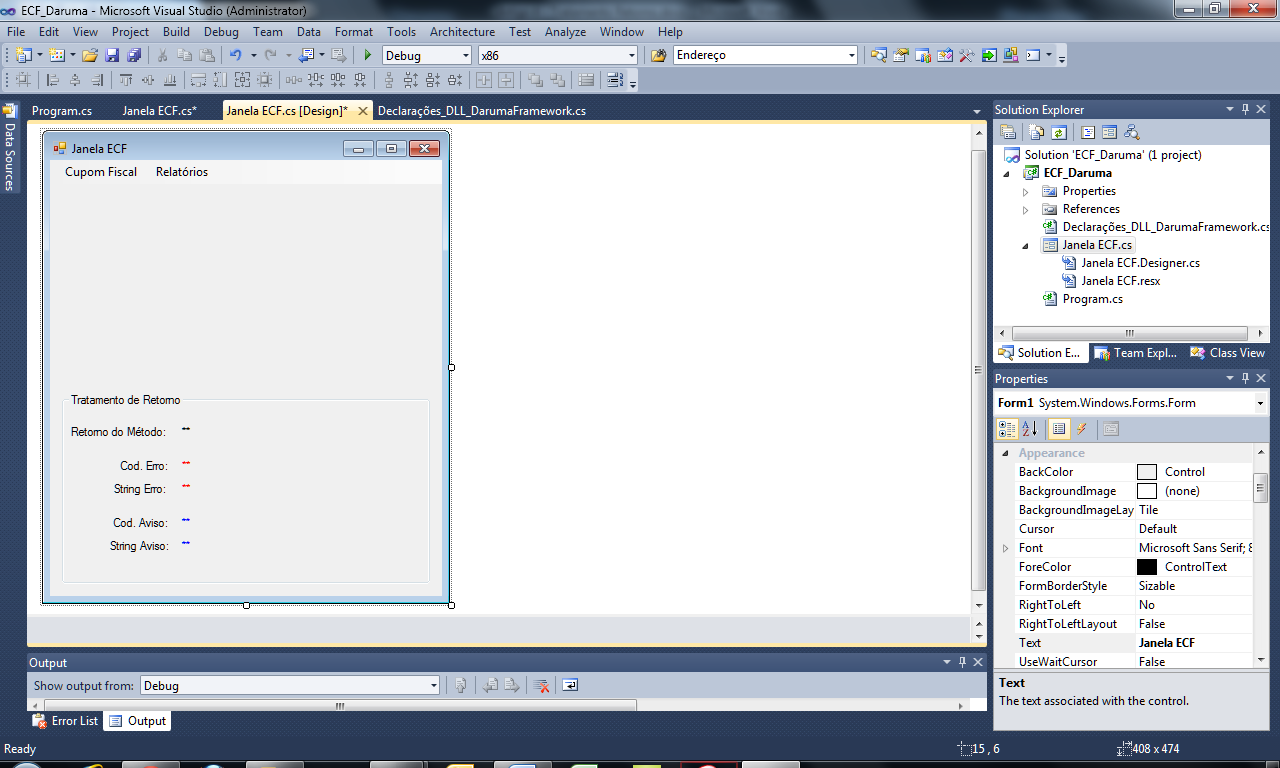
Task: Collapse the ECF_Daruma project node
Action: [x=1008, y=173]
